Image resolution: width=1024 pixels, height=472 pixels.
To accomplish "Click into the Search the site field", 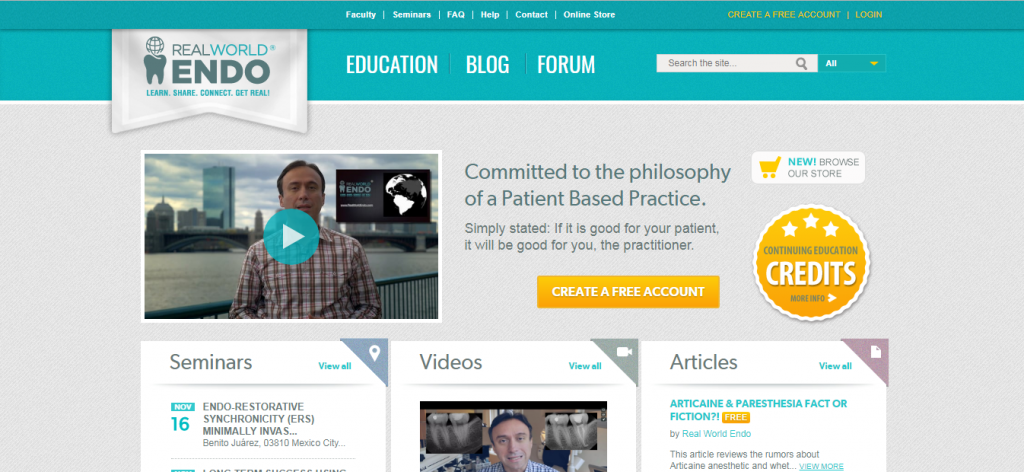I will click(725, 63).
